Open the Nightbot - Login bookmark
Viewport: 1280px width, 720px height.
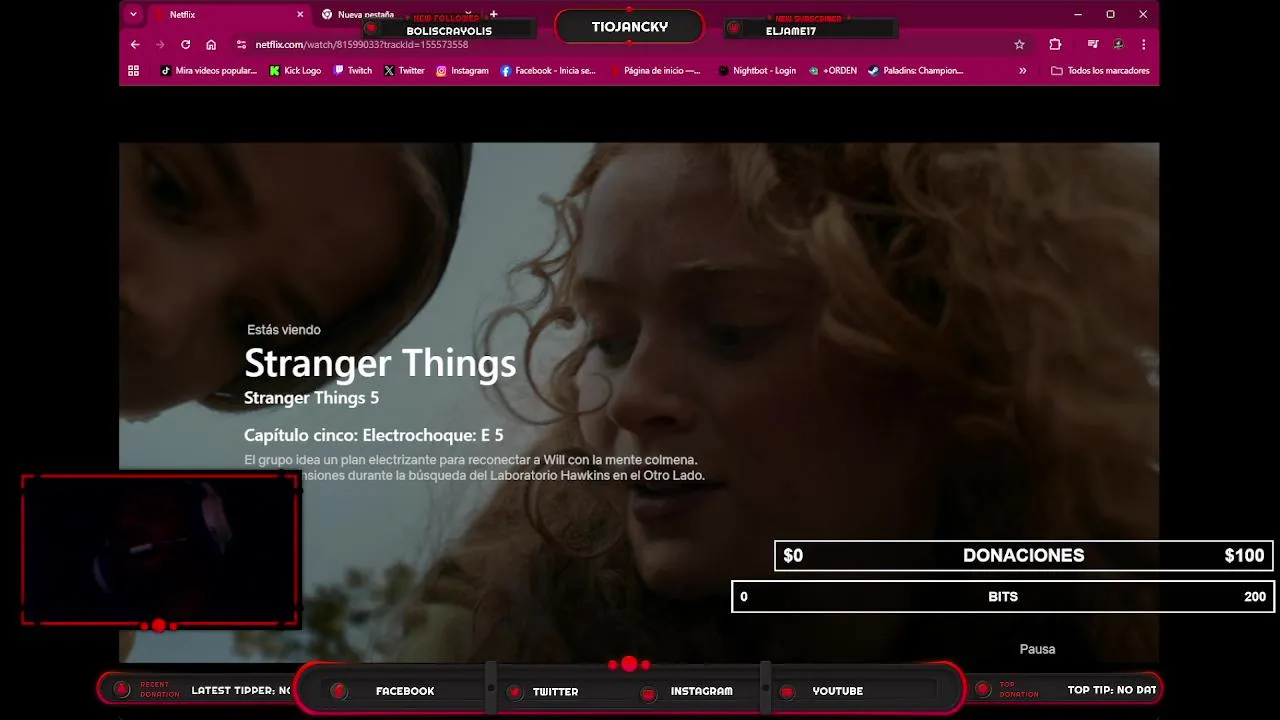coord(757,71)
